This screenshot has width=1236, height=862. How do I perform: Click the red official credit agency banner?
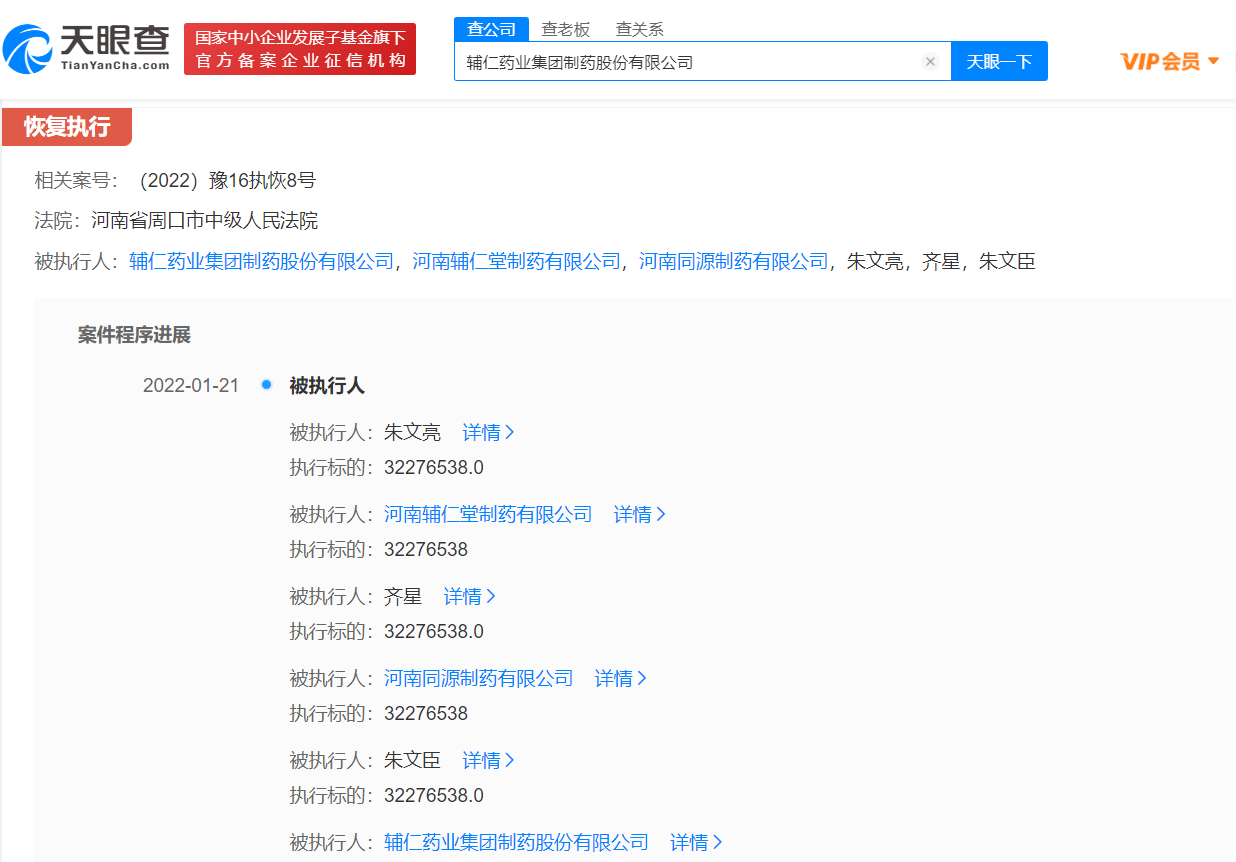[300, 49]
